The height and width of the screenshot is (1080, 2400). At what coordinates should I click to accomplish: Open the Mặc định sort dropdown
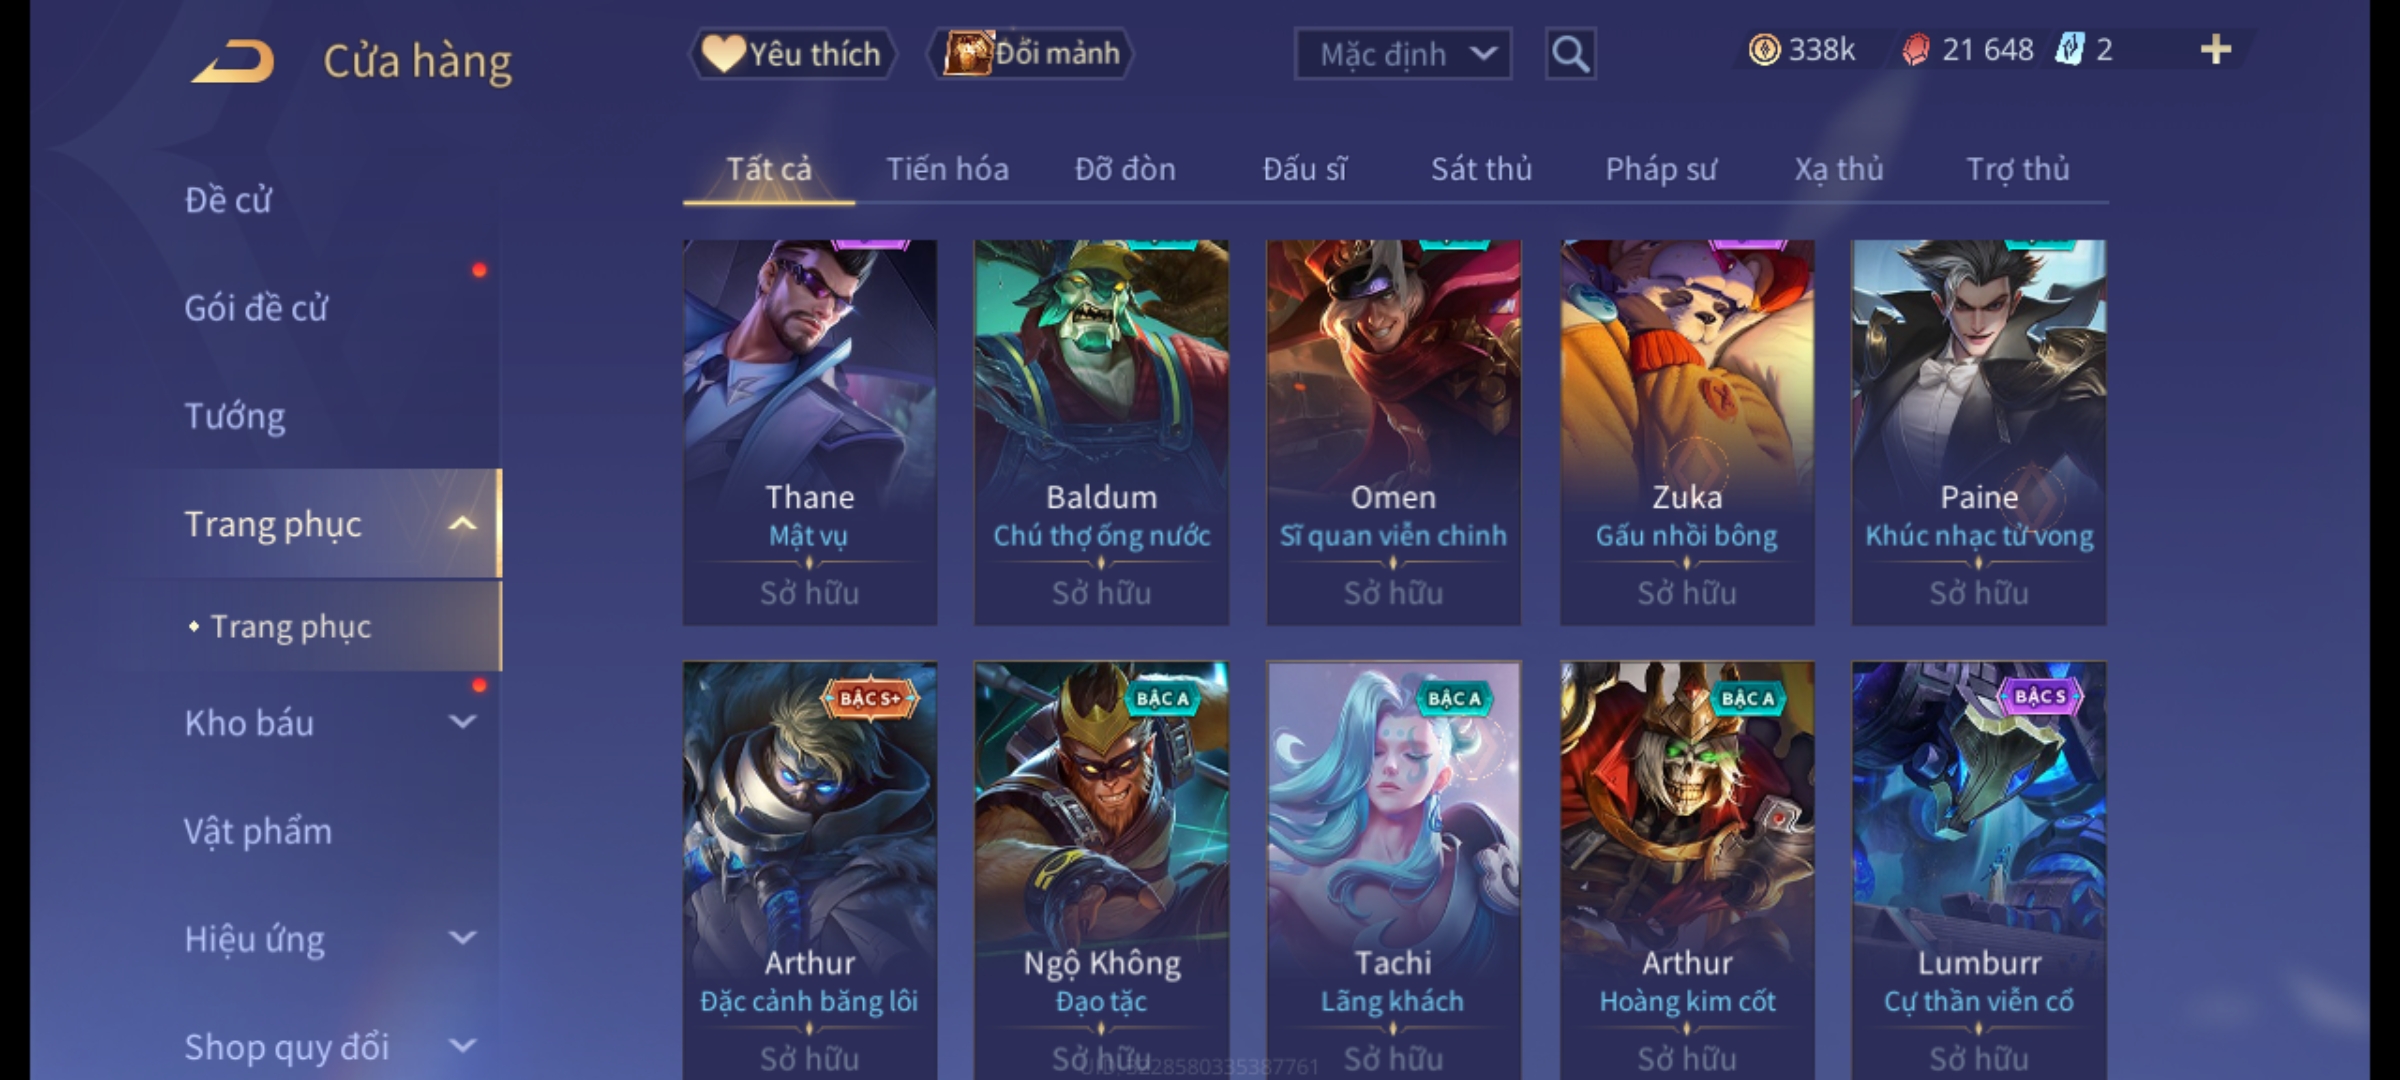coord(1402,54)
